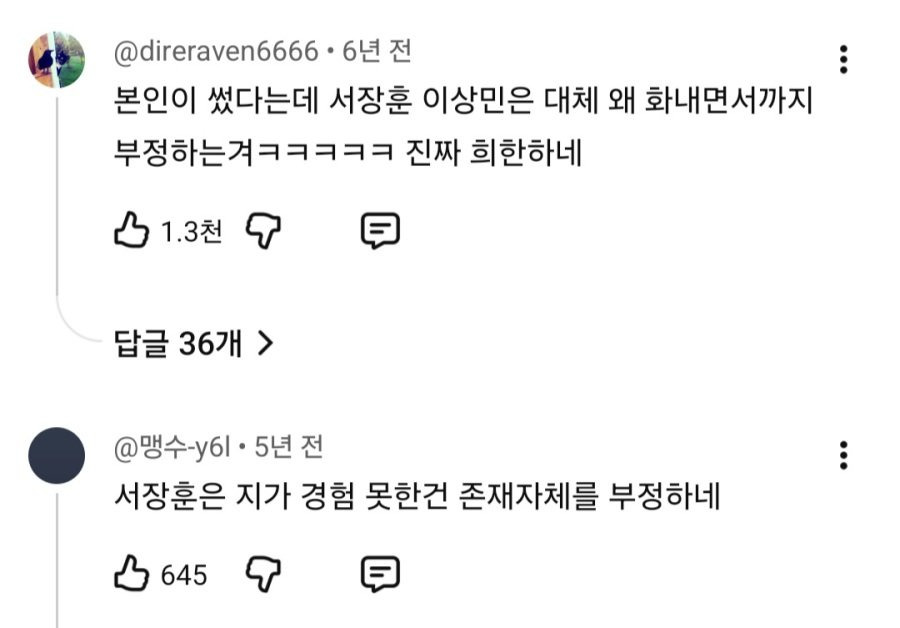Expand the 답글 36개 replies

pos(193,343)
